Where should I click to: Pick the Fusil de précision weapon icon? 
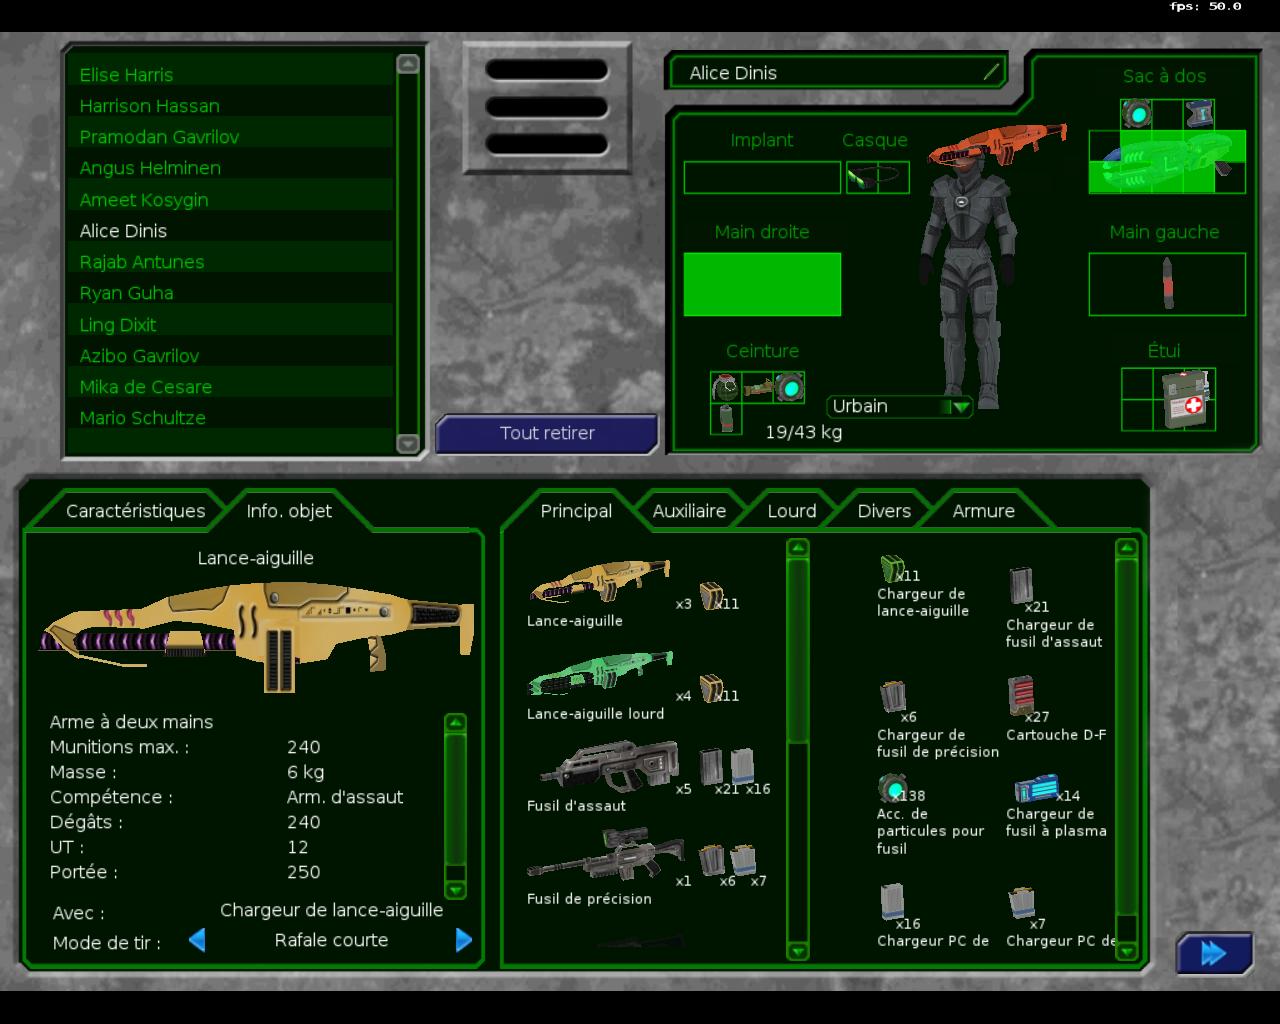606,855
